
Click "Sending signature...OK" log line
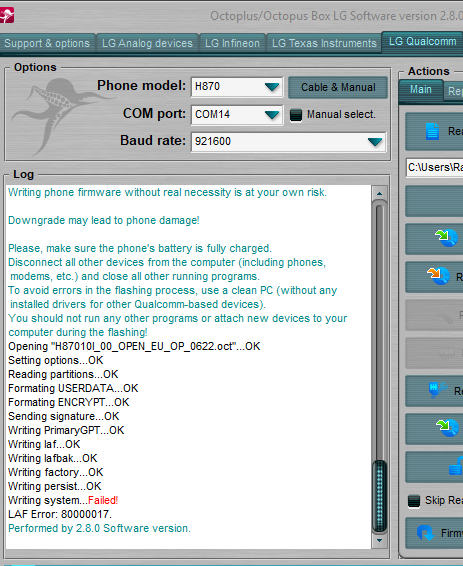pos(64,416)
